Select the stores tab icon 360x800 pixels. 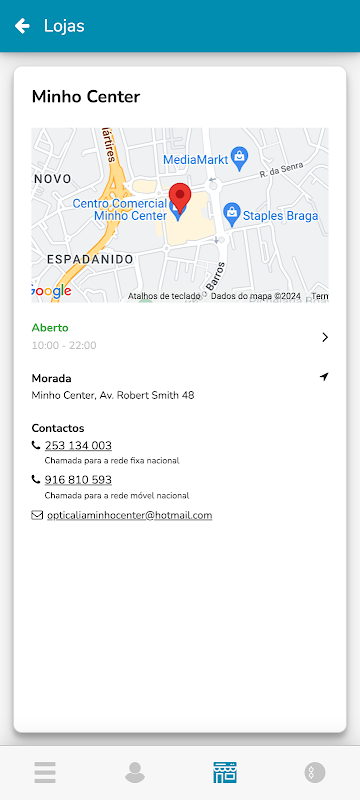(x=225, y=772)
